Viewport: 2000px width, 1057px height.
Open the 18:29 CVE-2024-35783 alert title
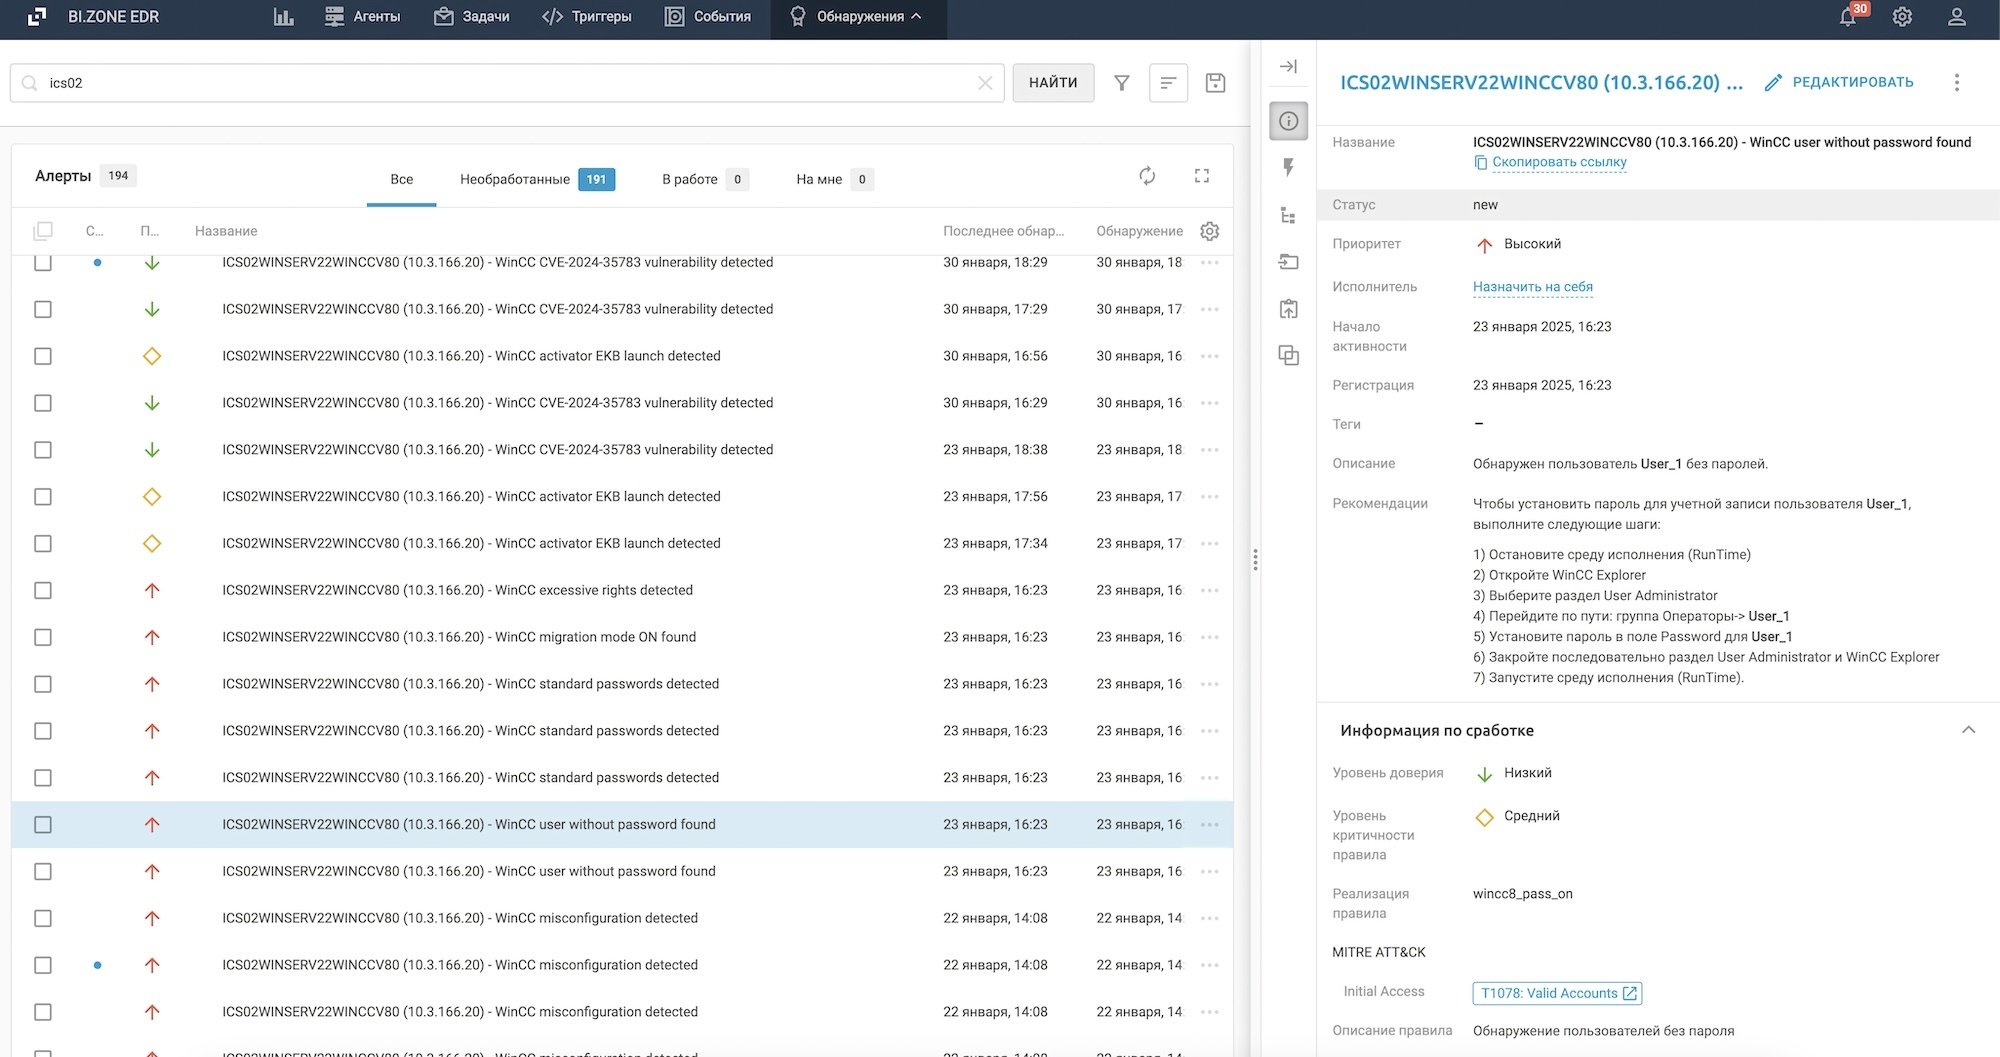pos(497,263)
